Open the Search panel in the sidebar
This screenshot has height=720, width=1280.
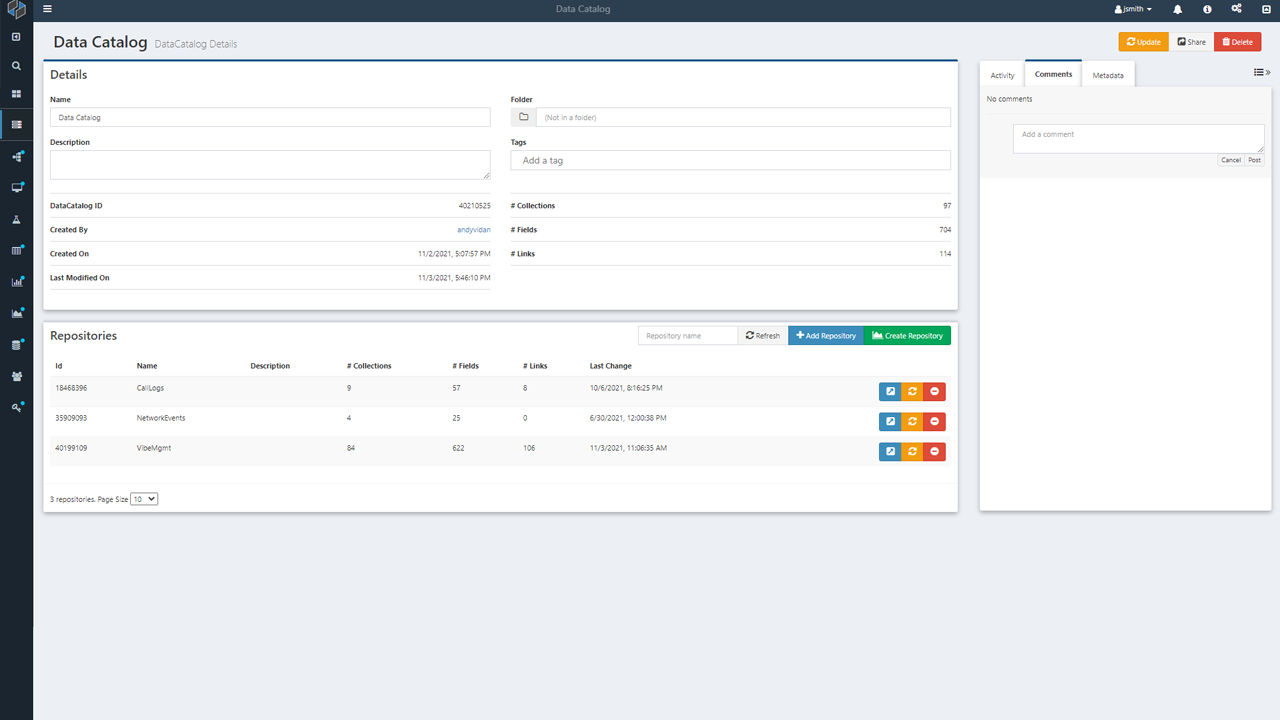[15, 64]
